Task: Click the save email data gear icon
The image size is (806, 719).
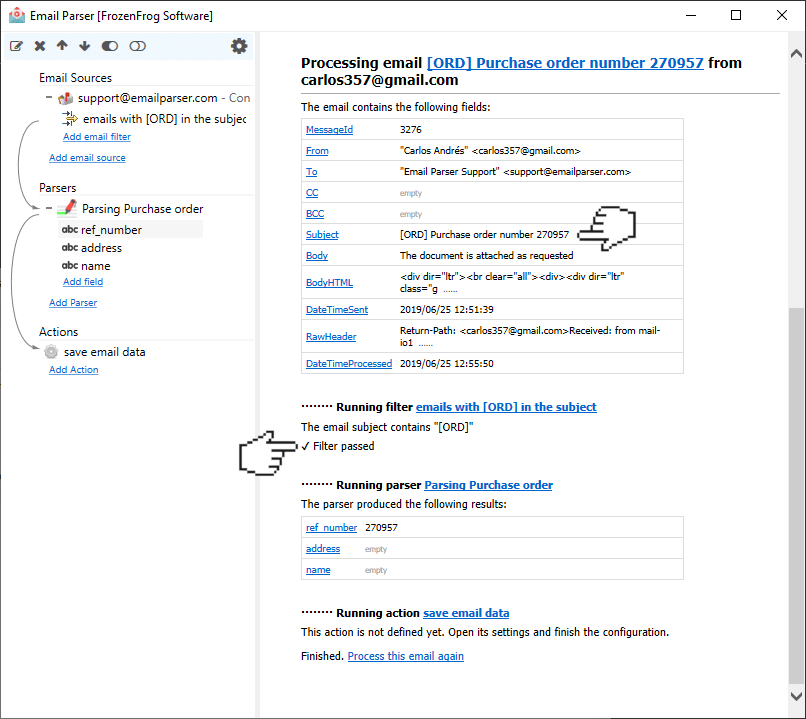Action: [x=51, y=352]
